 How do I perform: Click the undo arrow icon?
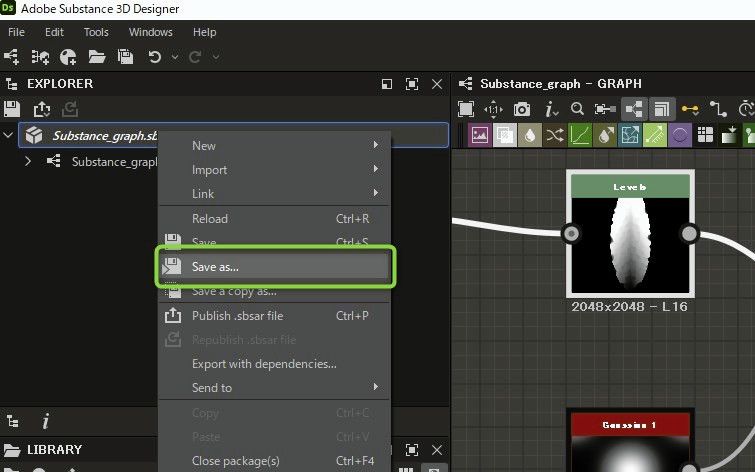pos(155,57)
